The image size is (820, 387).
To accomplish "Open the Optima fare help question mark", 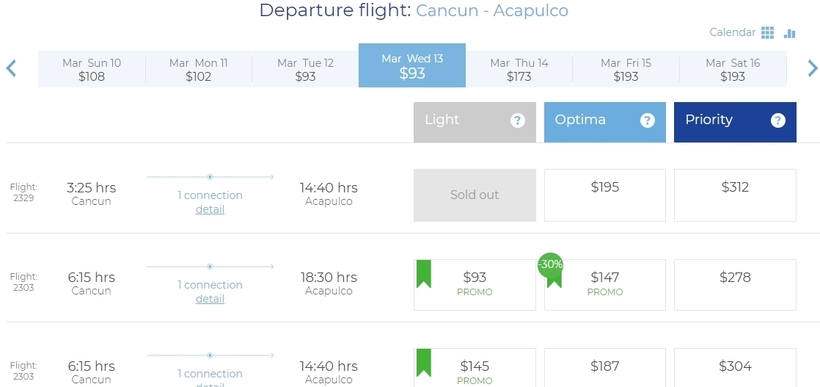I will (x=647, y=121).
